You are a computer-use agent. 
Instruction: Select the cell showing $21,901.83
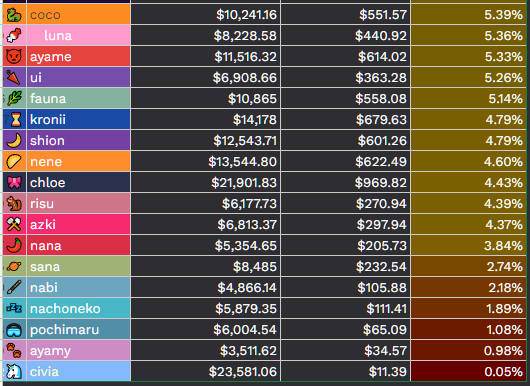(x=206, y=183)
